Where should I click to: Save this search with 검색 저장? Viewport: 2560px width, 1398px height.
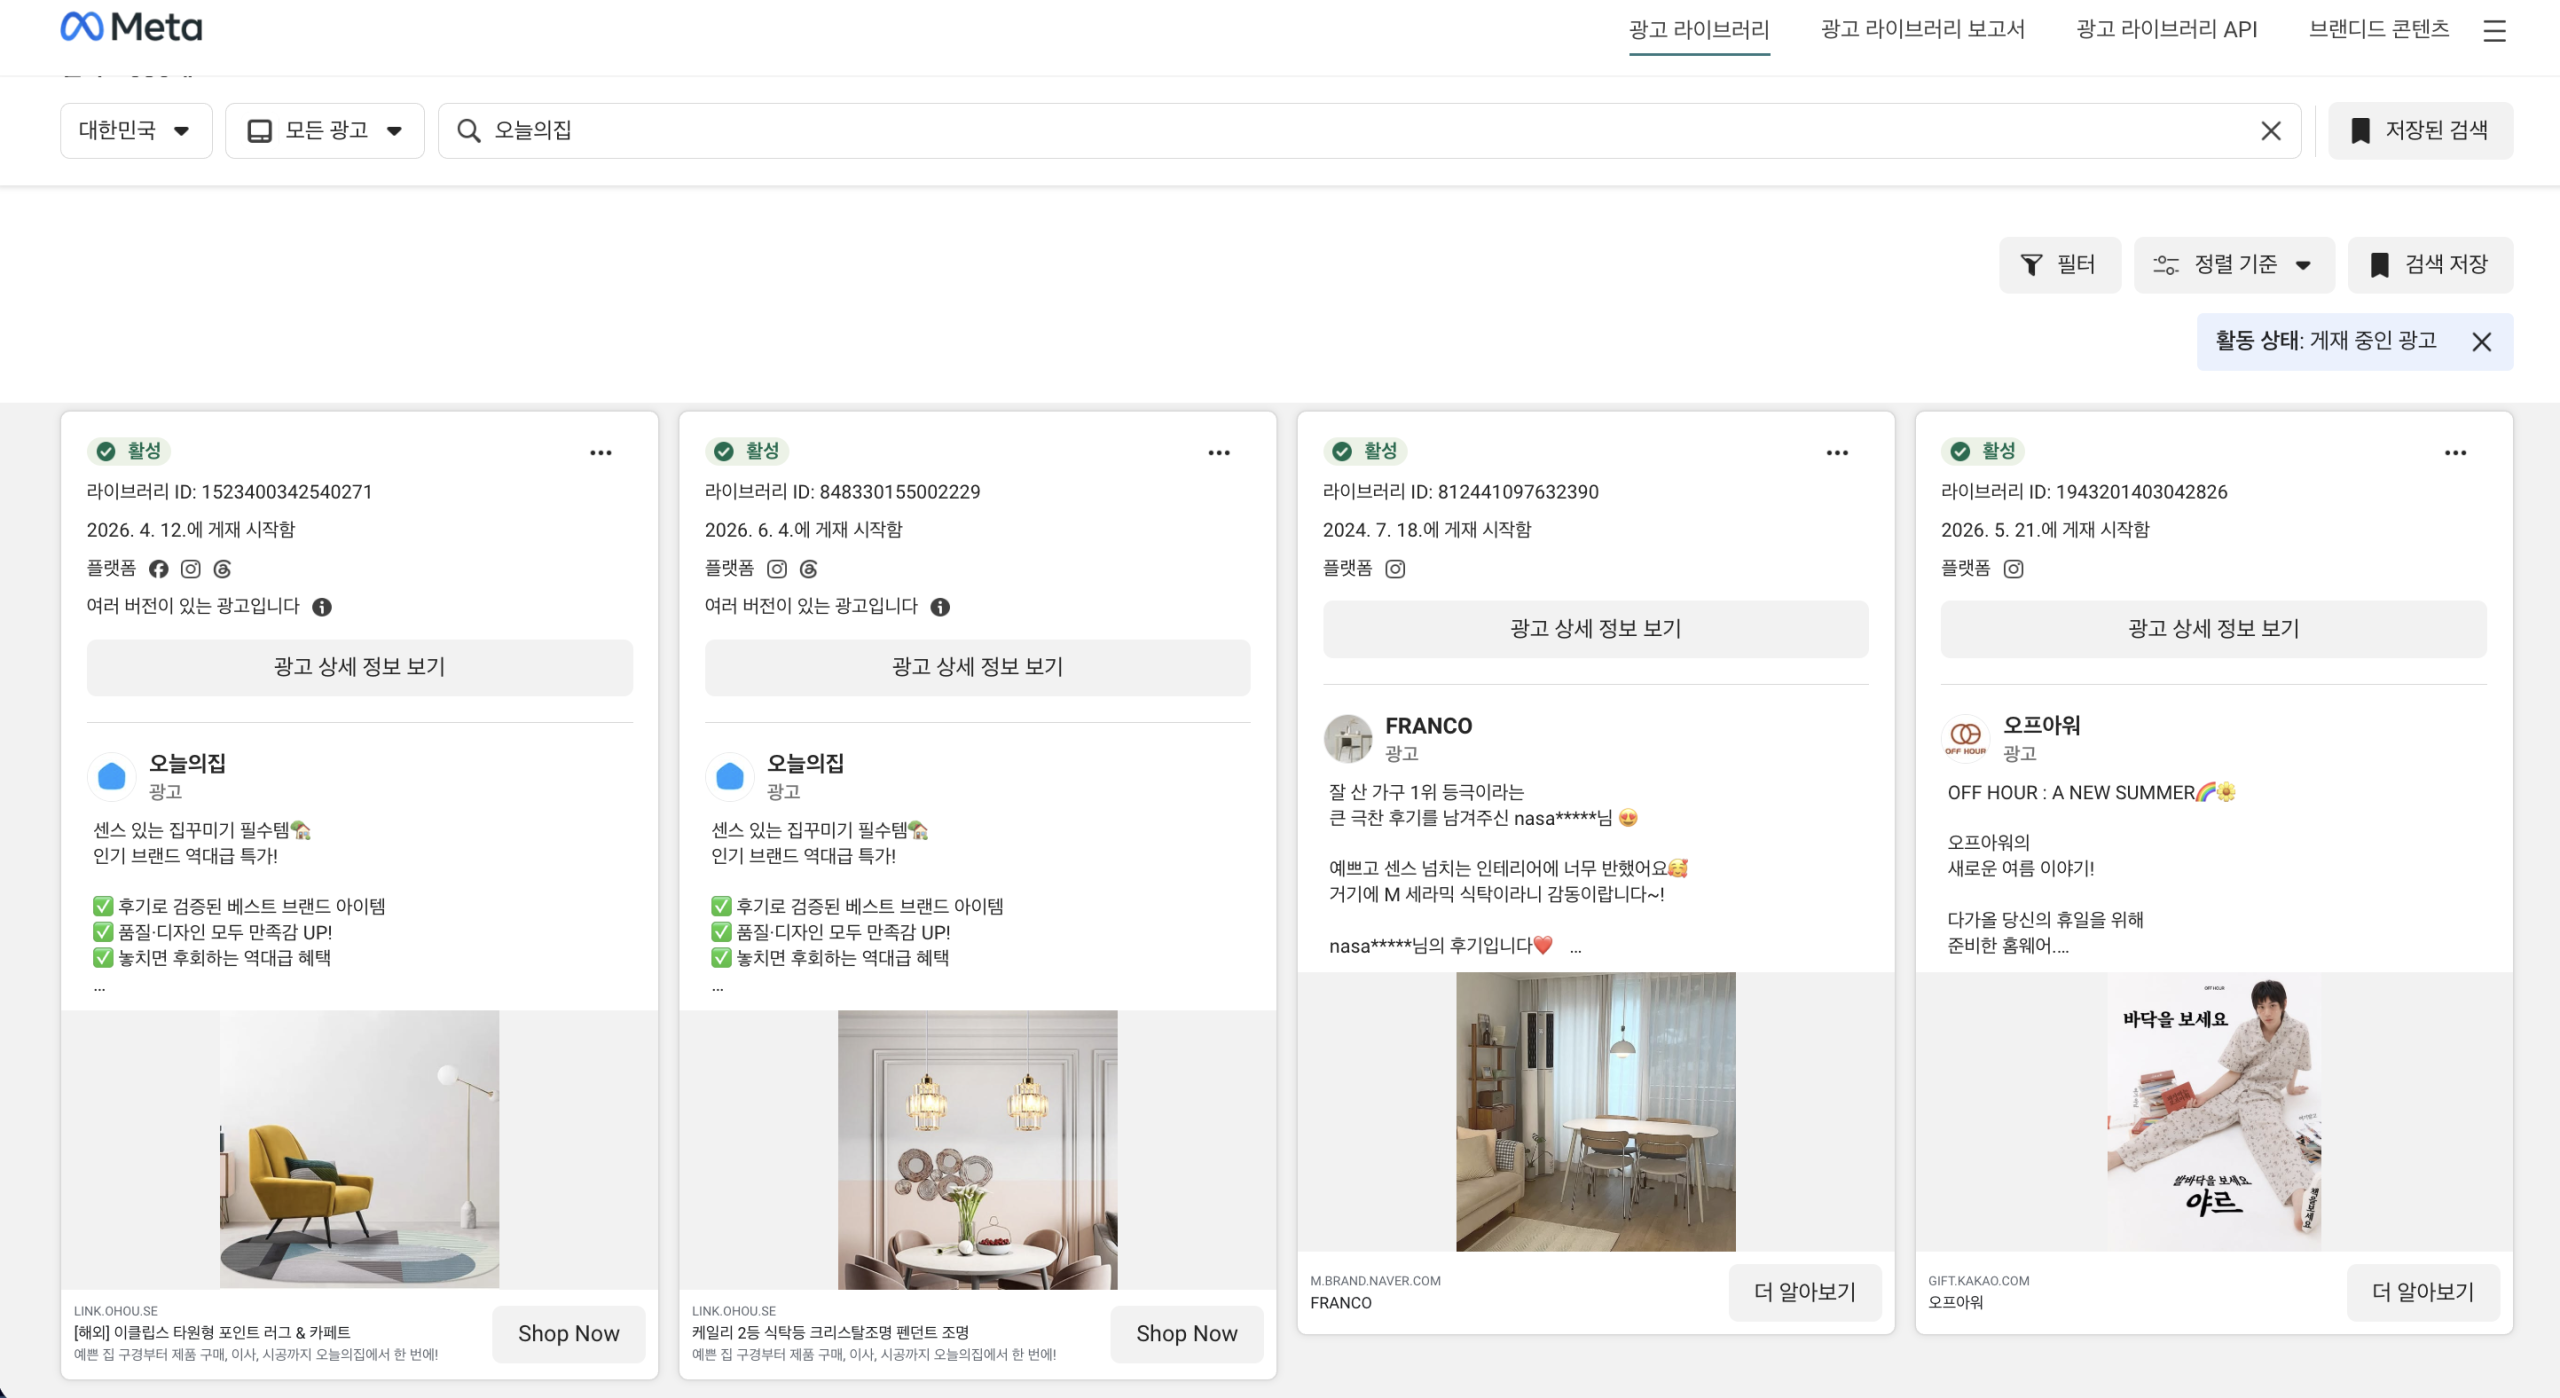[2430, 265]
